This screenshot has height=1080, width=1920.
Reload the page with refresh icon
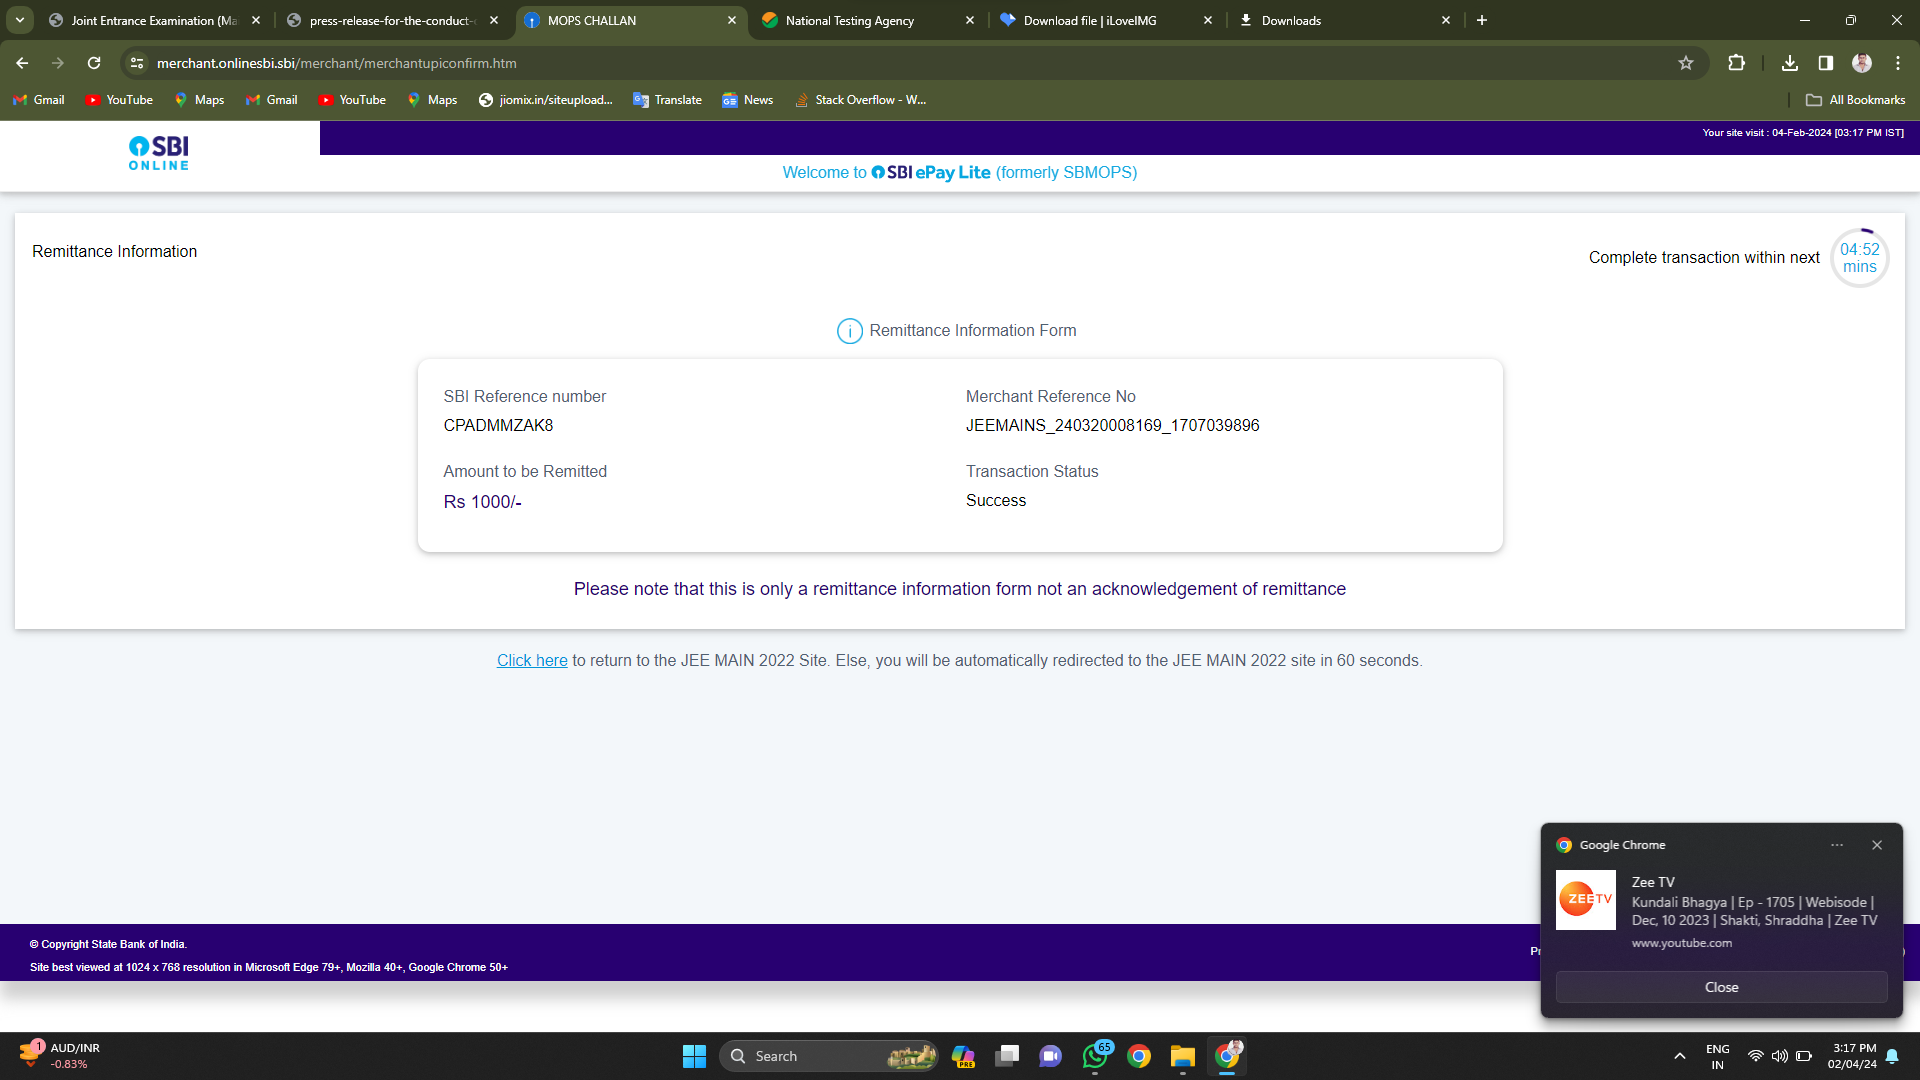[x=94, y=63]
